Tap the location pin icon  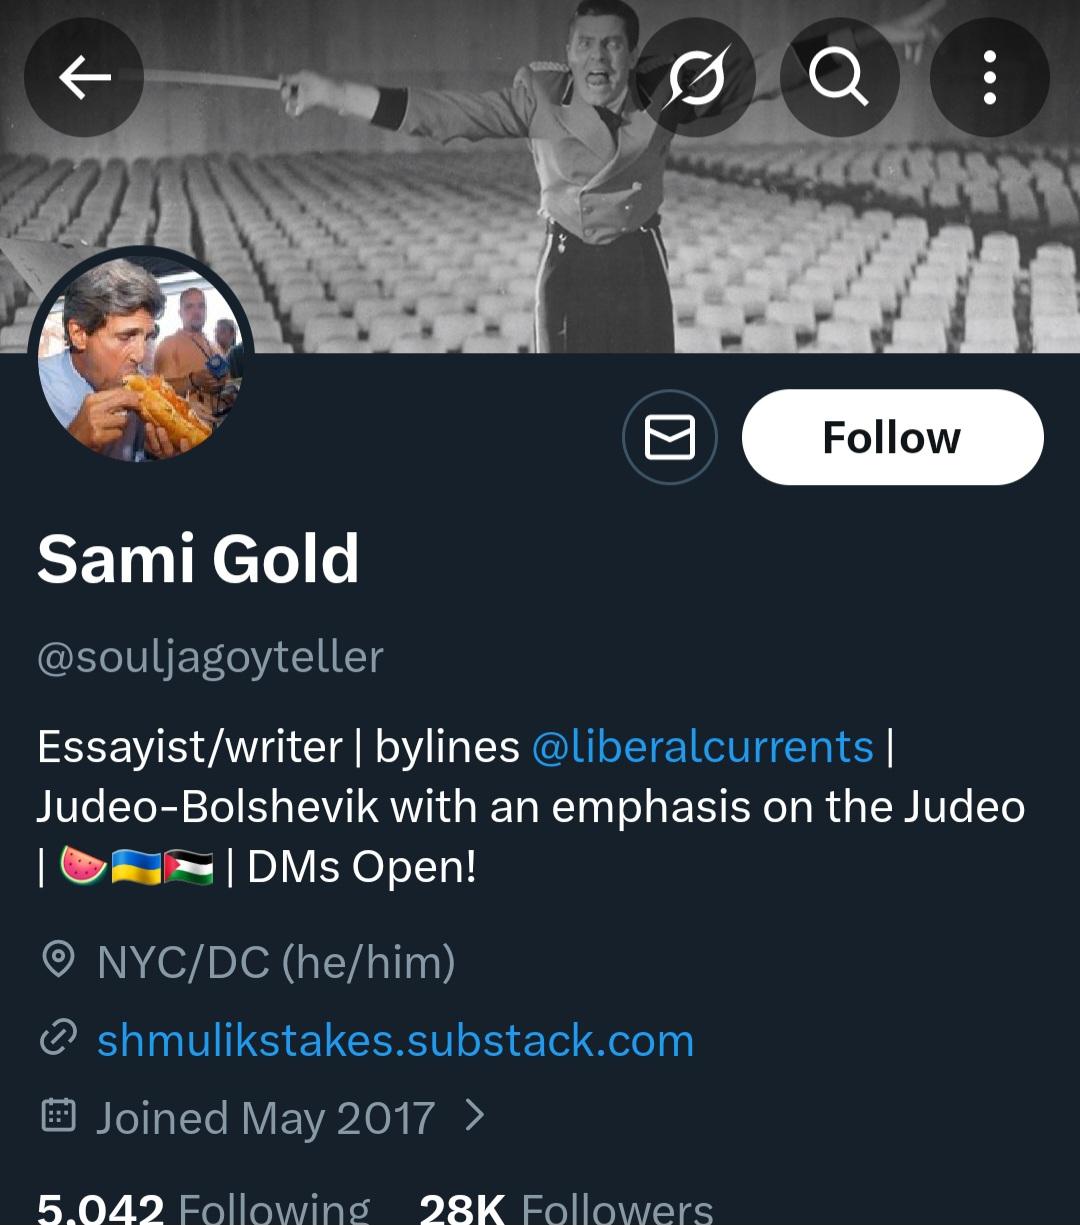tap(58, 961)
